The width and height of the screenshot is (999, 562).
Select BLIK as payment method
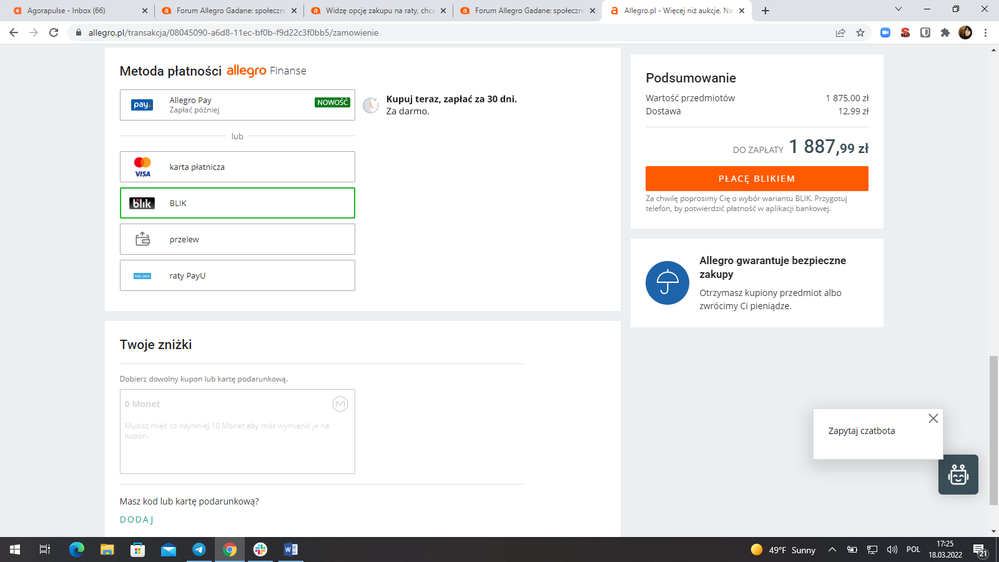pos(237,203)
